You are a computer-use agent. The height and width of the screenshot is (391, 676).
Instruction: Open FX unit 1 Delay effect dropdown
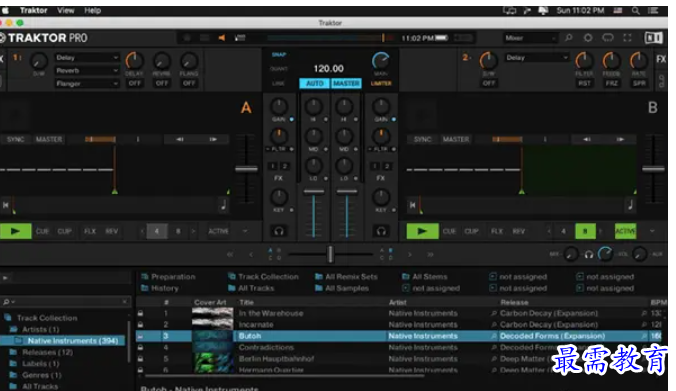click(87, 57)
